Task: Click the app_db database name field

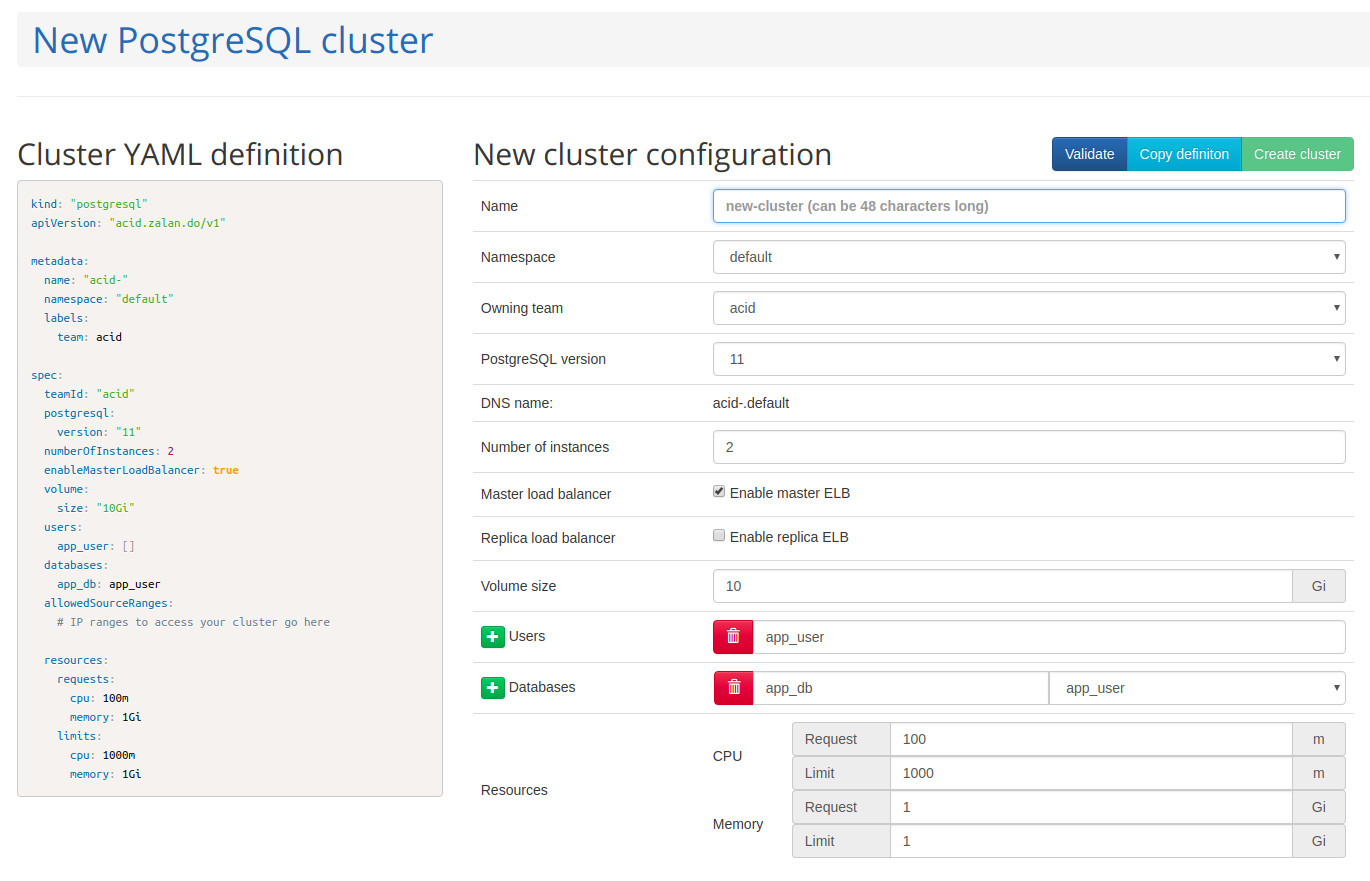Action: click(x=900, y=687)
